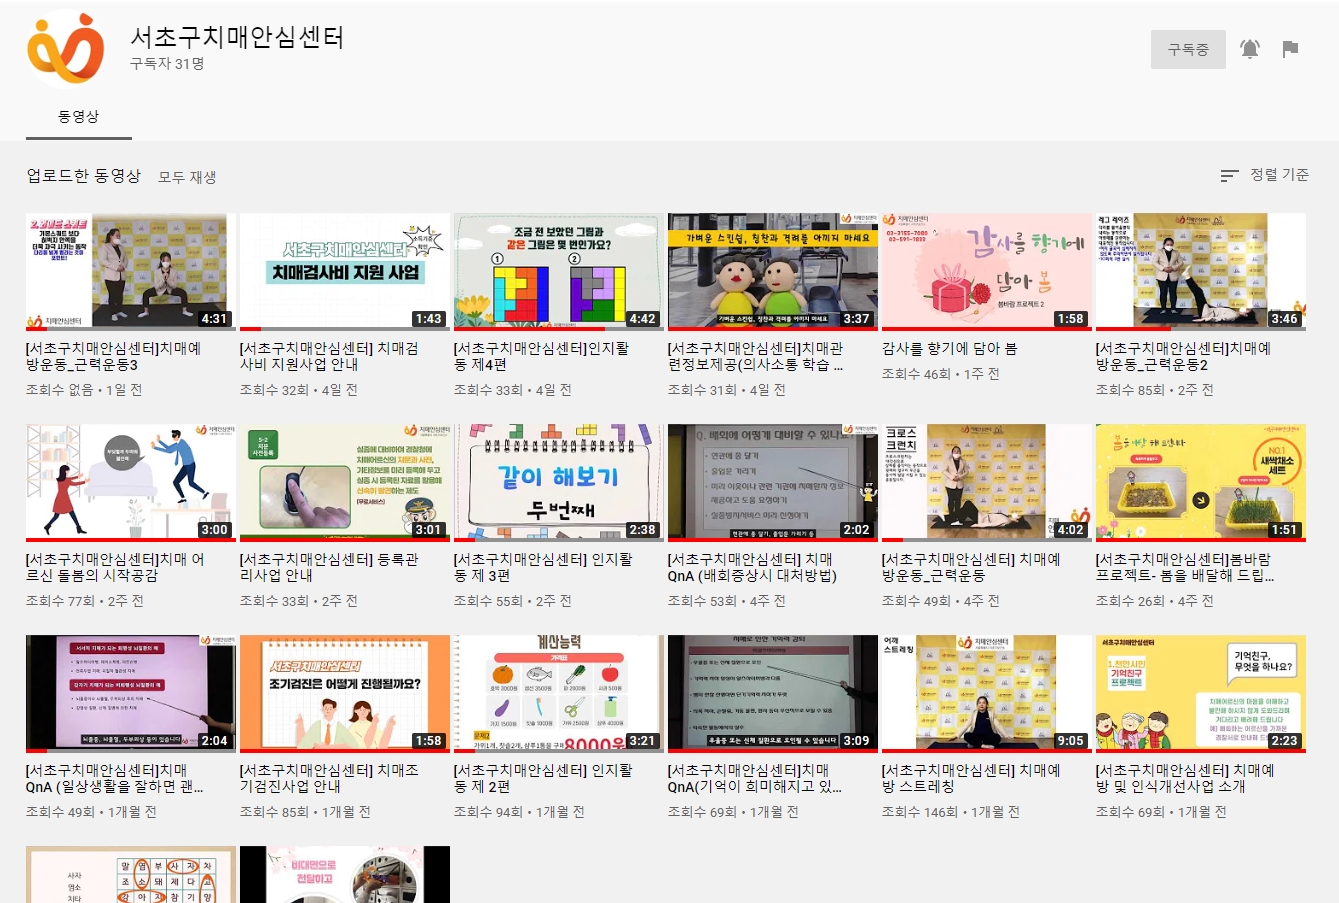The height and width of the screenshot is (903, 1339).
Task: Open the 3:00 sofa illustration thumbnail
Action: [x=131, y=482]
